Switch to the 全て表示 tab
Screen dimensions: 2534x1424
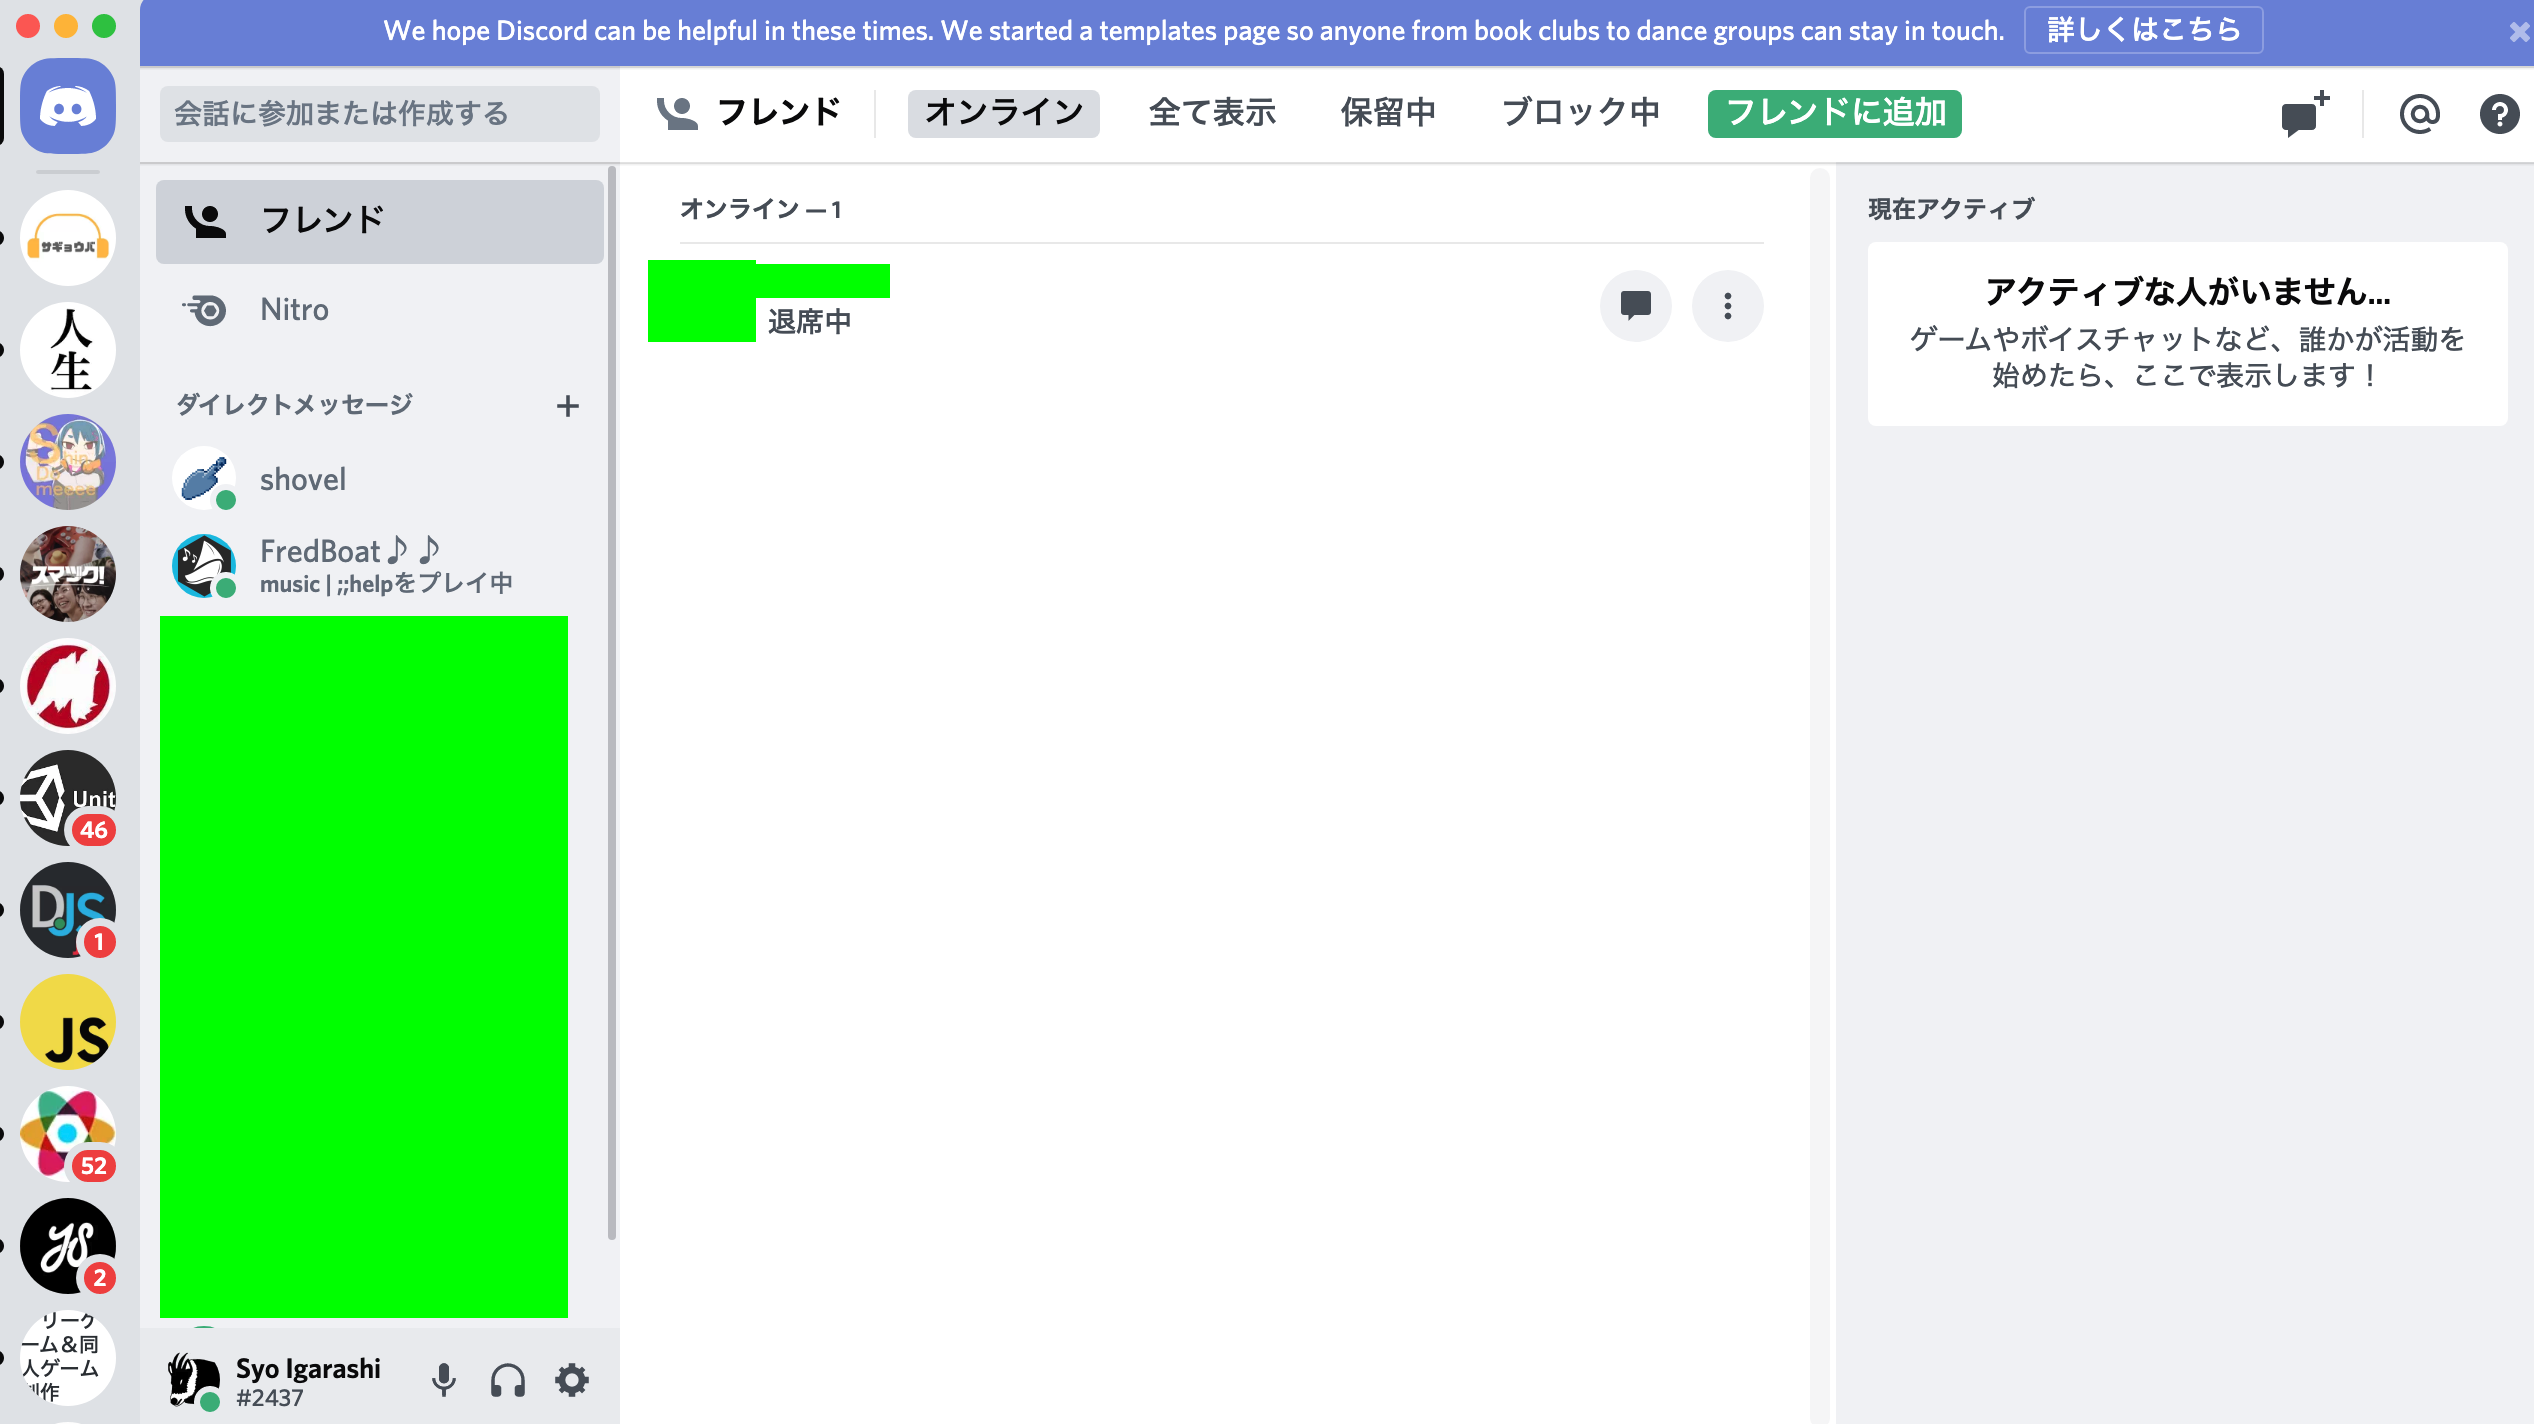pyautogui.click(x=1212, y=113)
